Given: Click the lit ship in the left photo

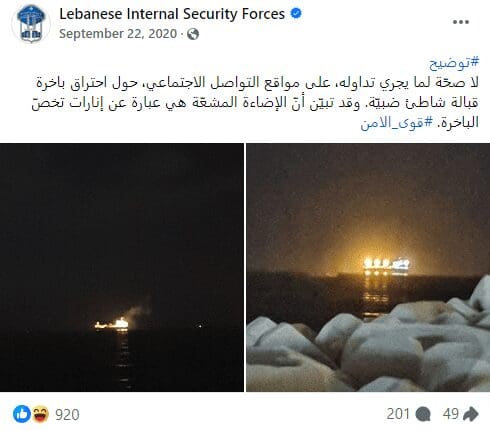Looking at the screenshot, I should [x=112, y=324].
